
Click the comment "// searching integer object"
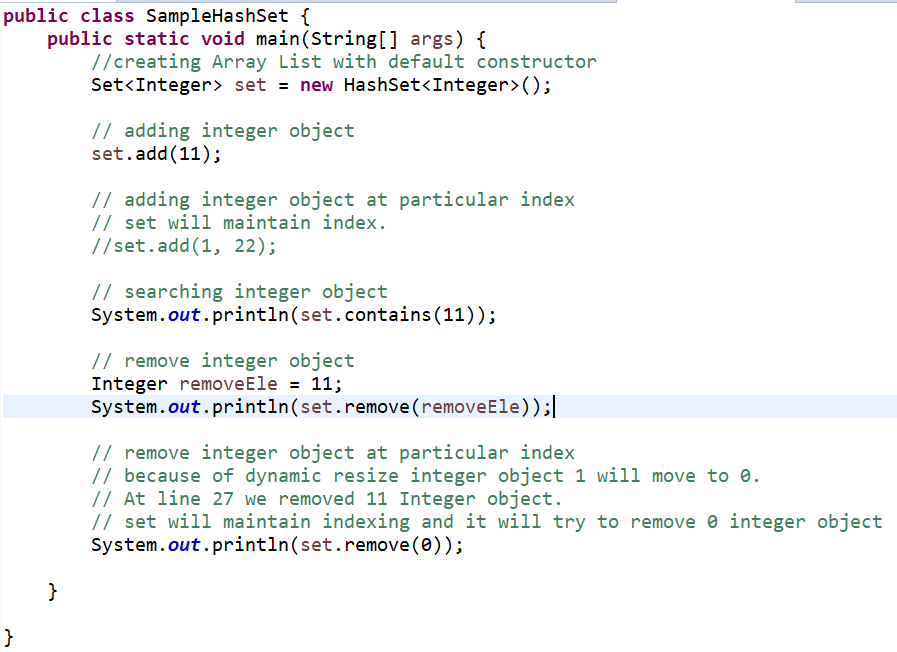click(240, 292)
